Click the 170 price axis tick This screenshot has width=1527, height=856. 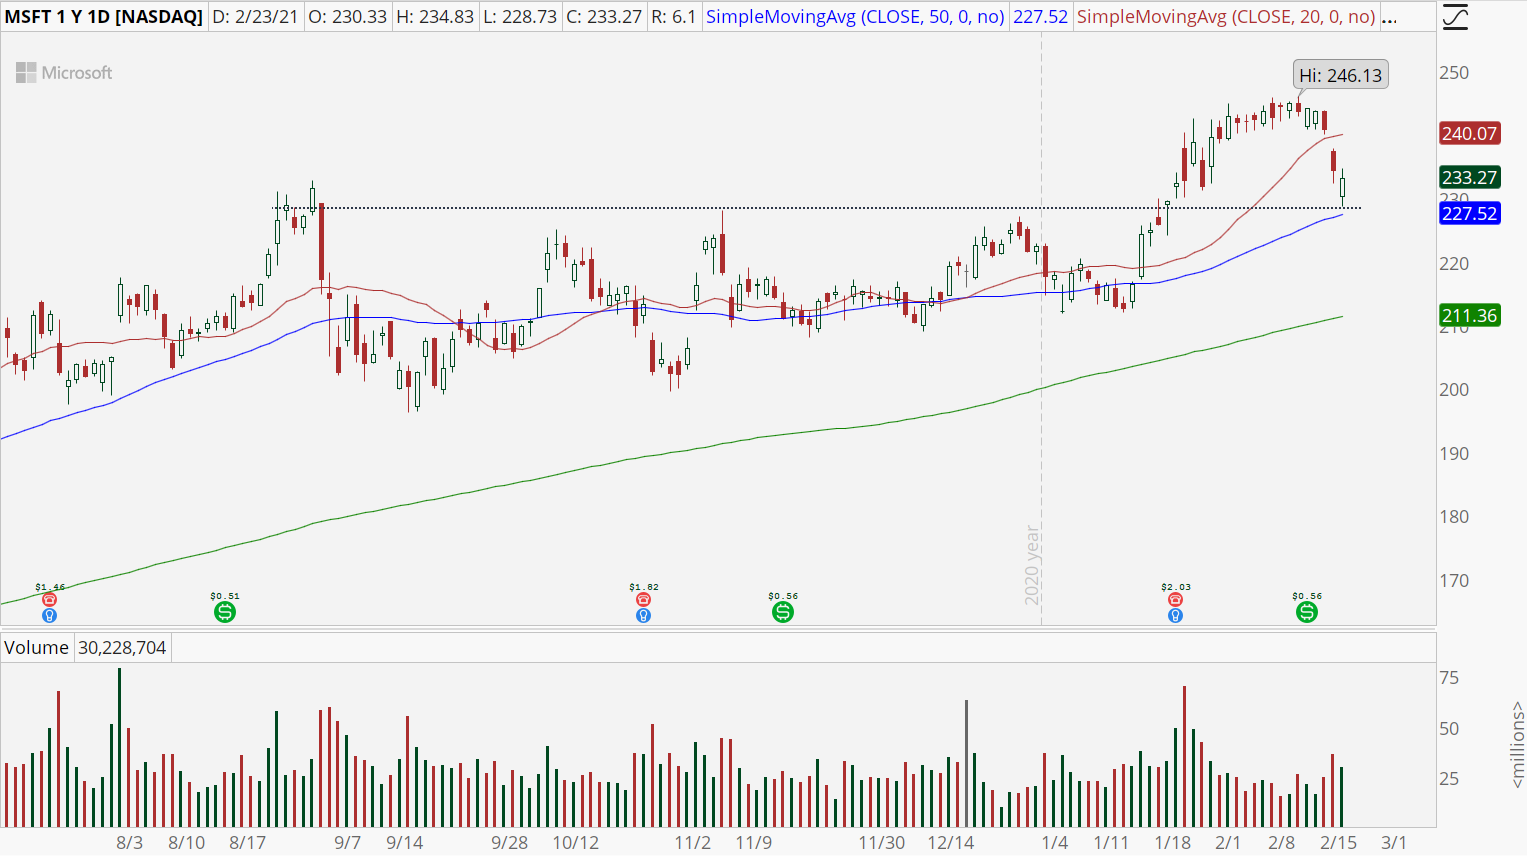click(1454, 581)
